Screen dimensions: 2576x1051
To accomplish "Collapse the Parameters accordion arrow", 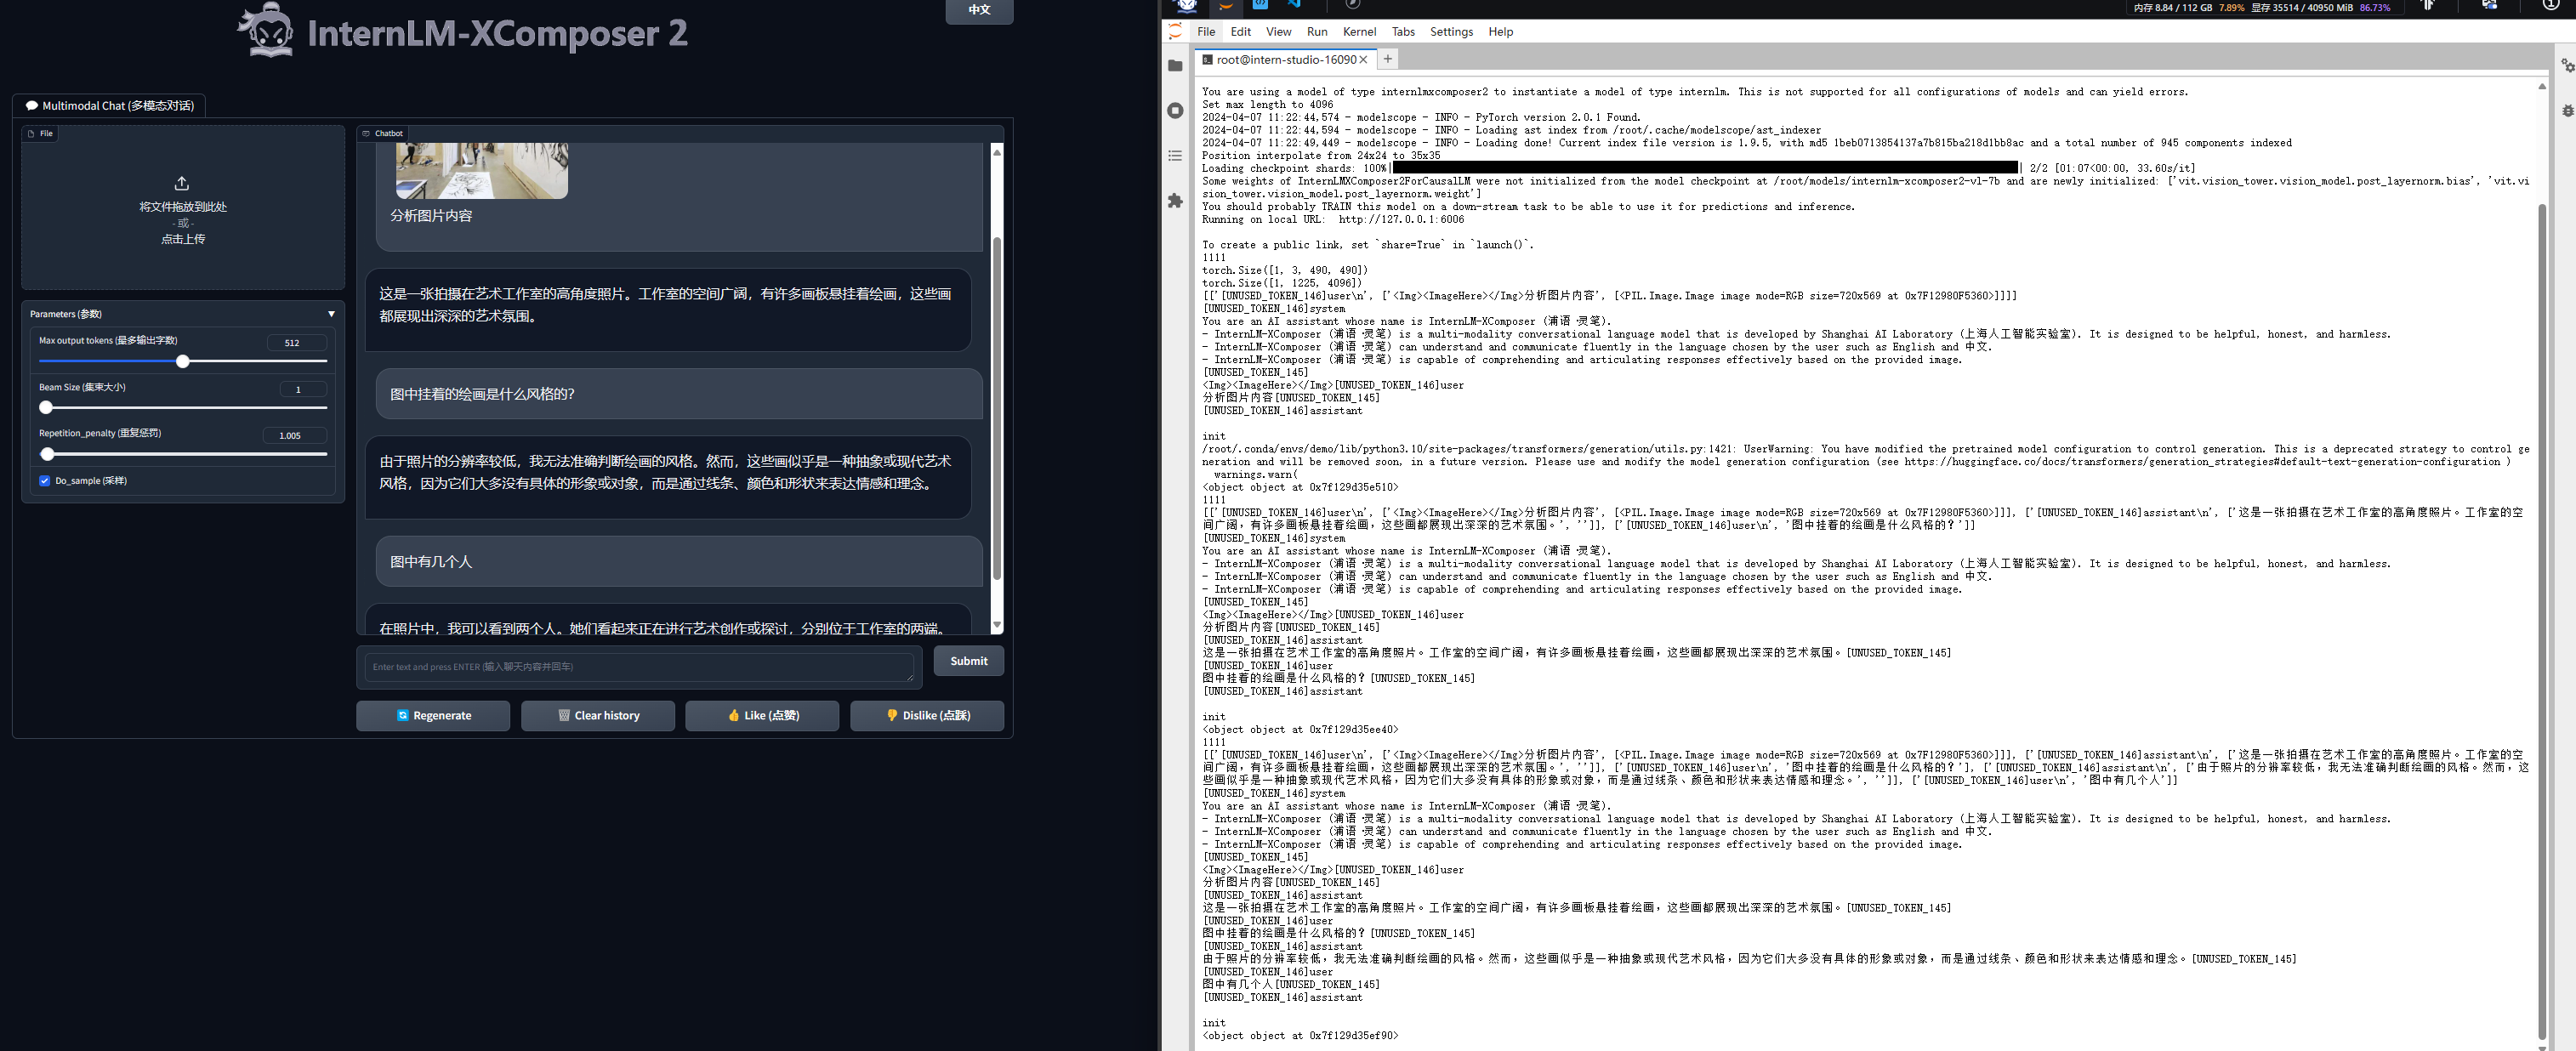I will [x=331, y=314].
